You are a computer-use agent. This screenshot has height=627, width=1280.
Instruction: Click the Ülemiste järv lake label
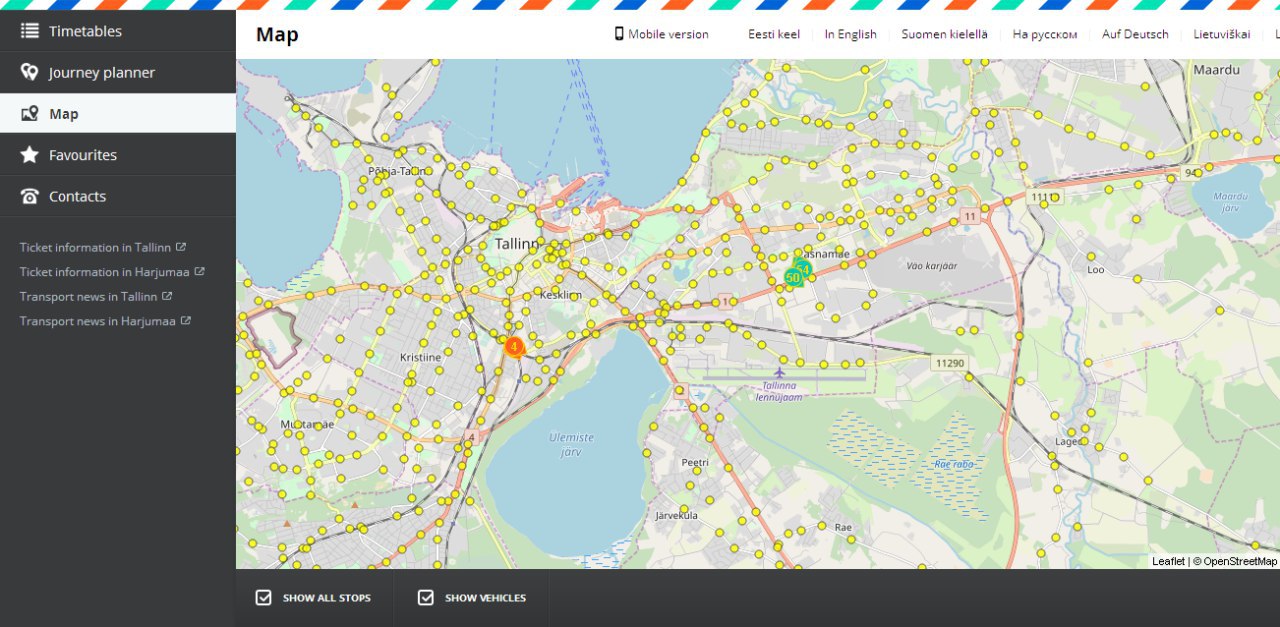[x=571, y=444]
